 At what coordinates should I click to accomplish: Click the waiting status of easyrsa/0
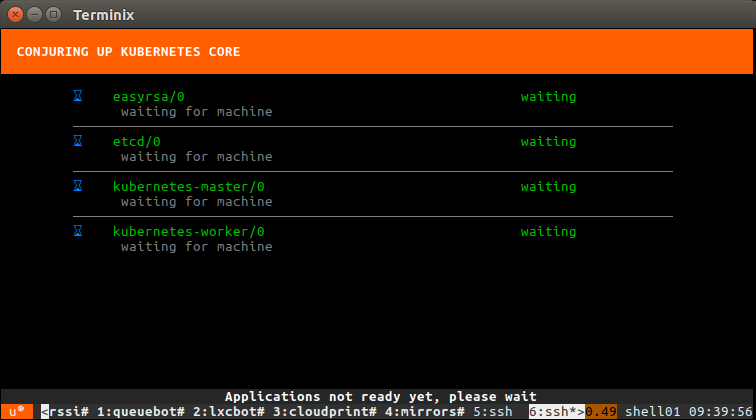click(x=548, y=97)
